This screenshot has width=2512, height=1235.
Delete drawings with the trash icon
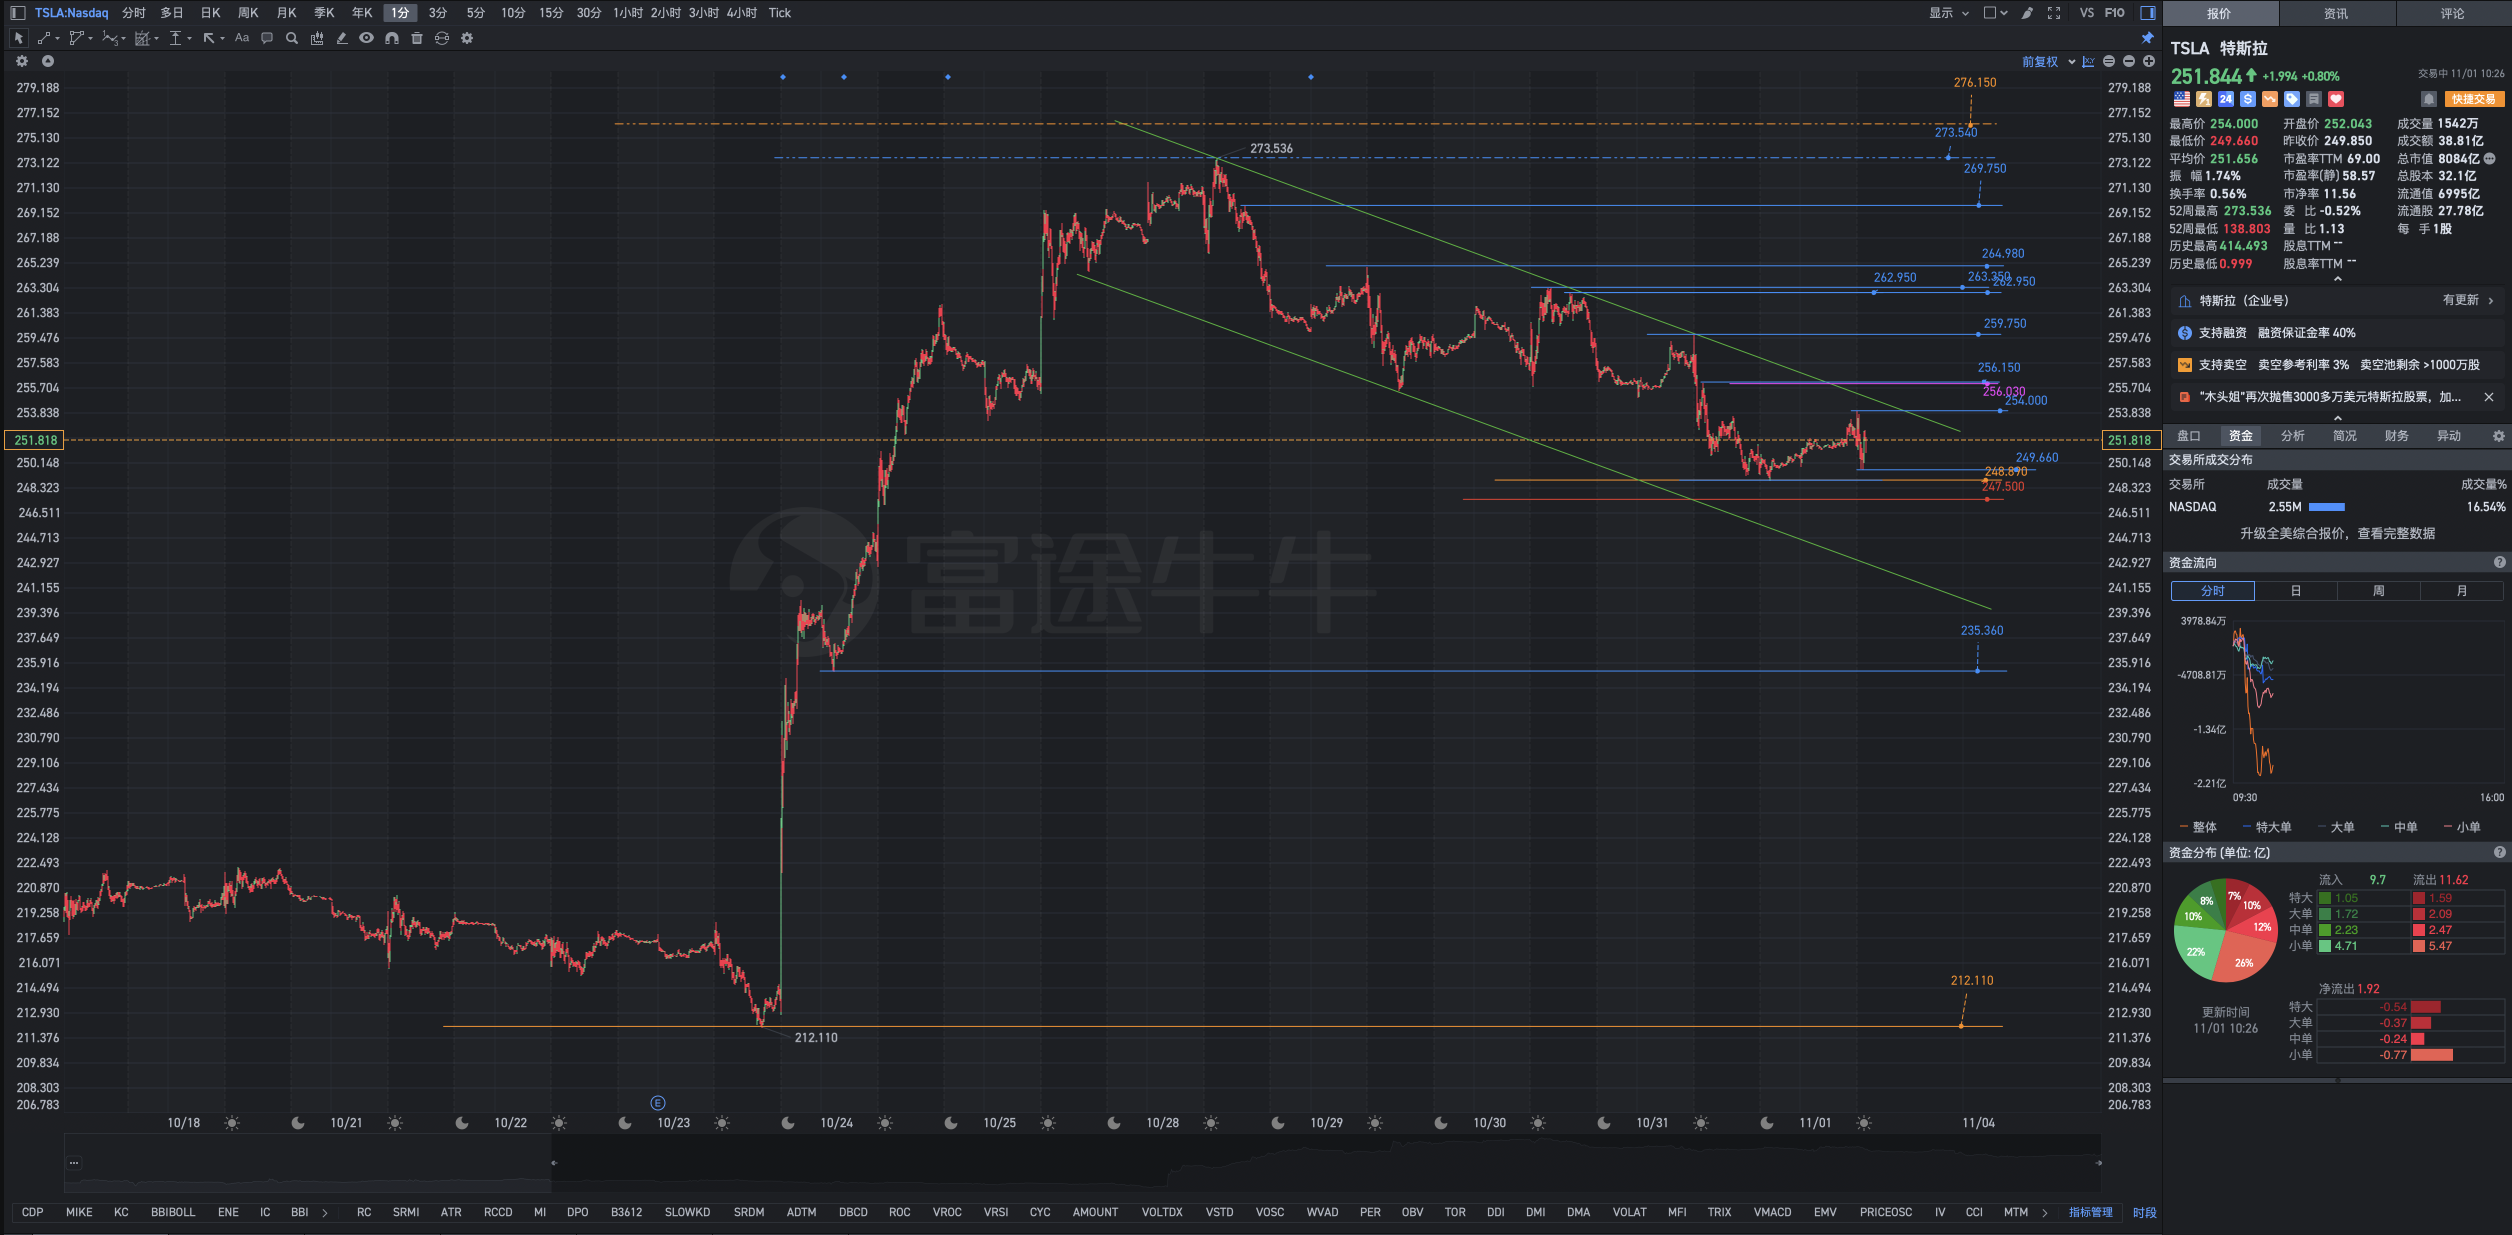tap(417, 38)
